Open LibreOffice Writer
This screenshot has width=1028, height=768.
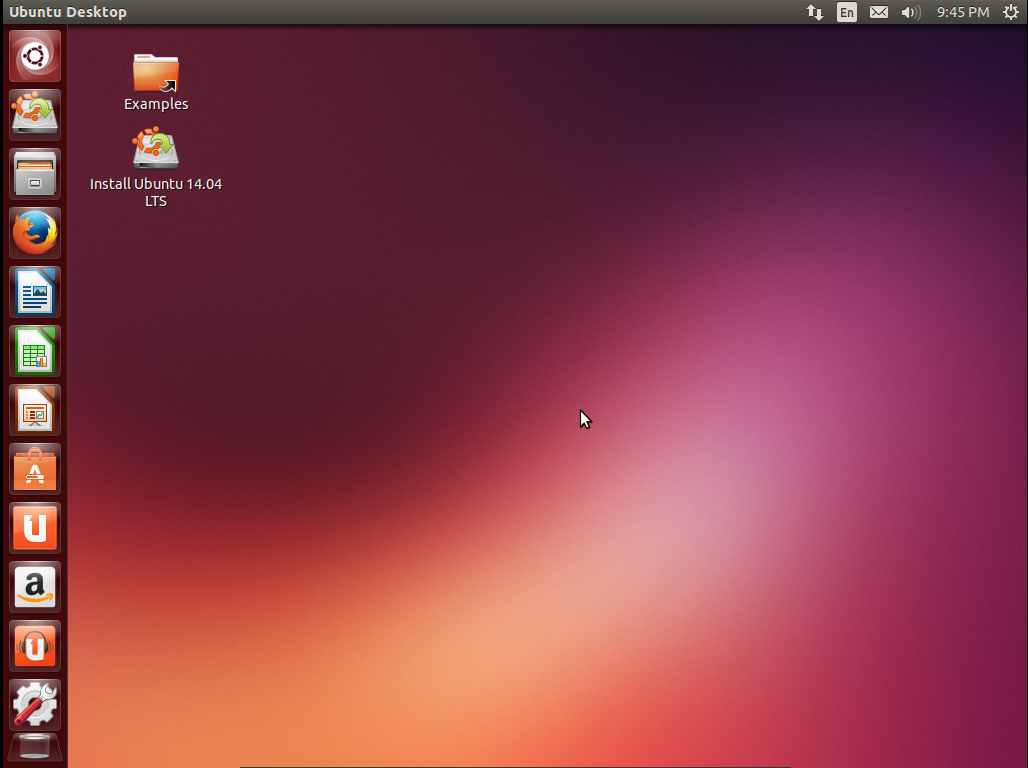pyautogui.click(x=35, y=292)
